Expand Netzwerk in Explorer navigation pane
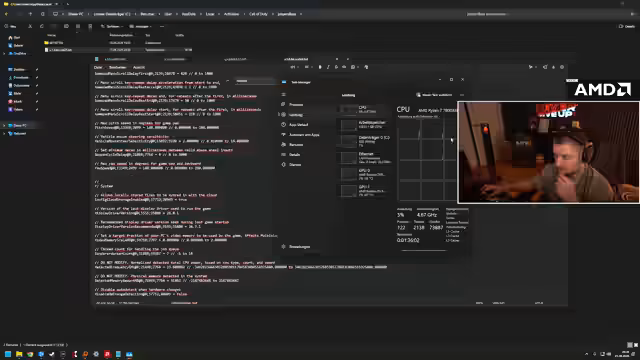Image resolution: width=640 pixels, height=360 pixels. point(4,133)
